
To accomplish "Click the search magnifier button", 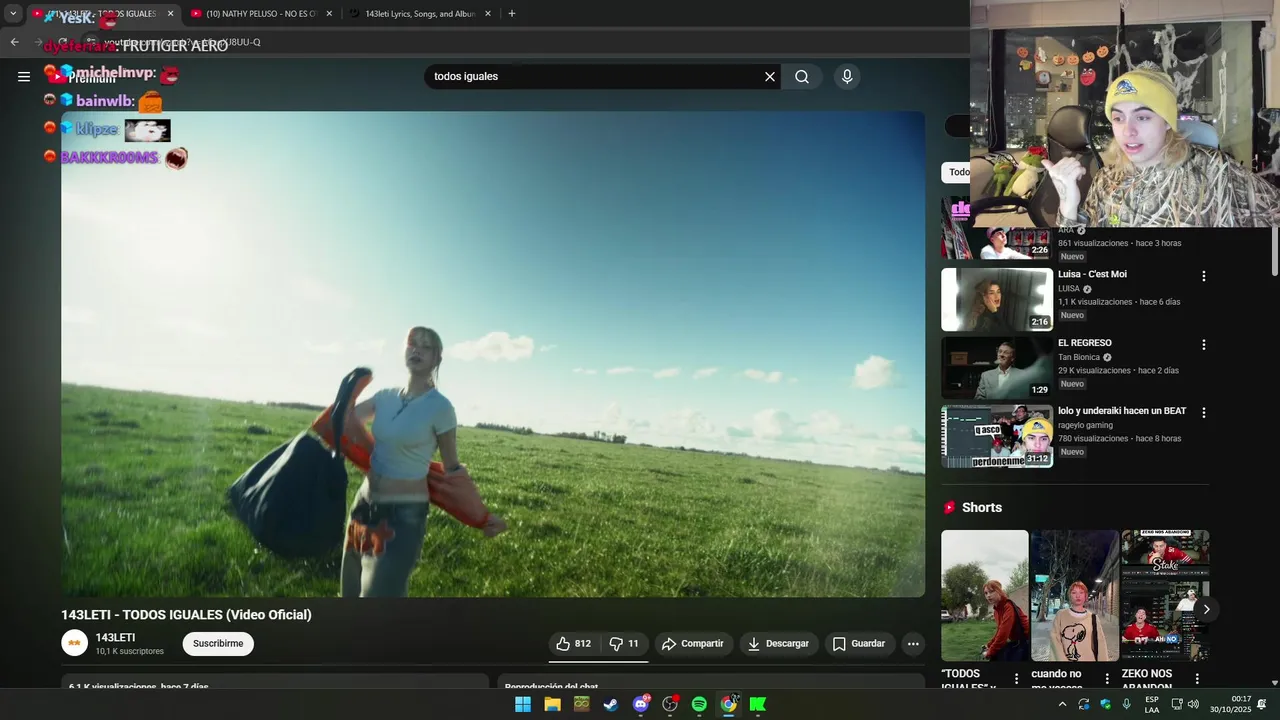I will (x=802, y=77).
